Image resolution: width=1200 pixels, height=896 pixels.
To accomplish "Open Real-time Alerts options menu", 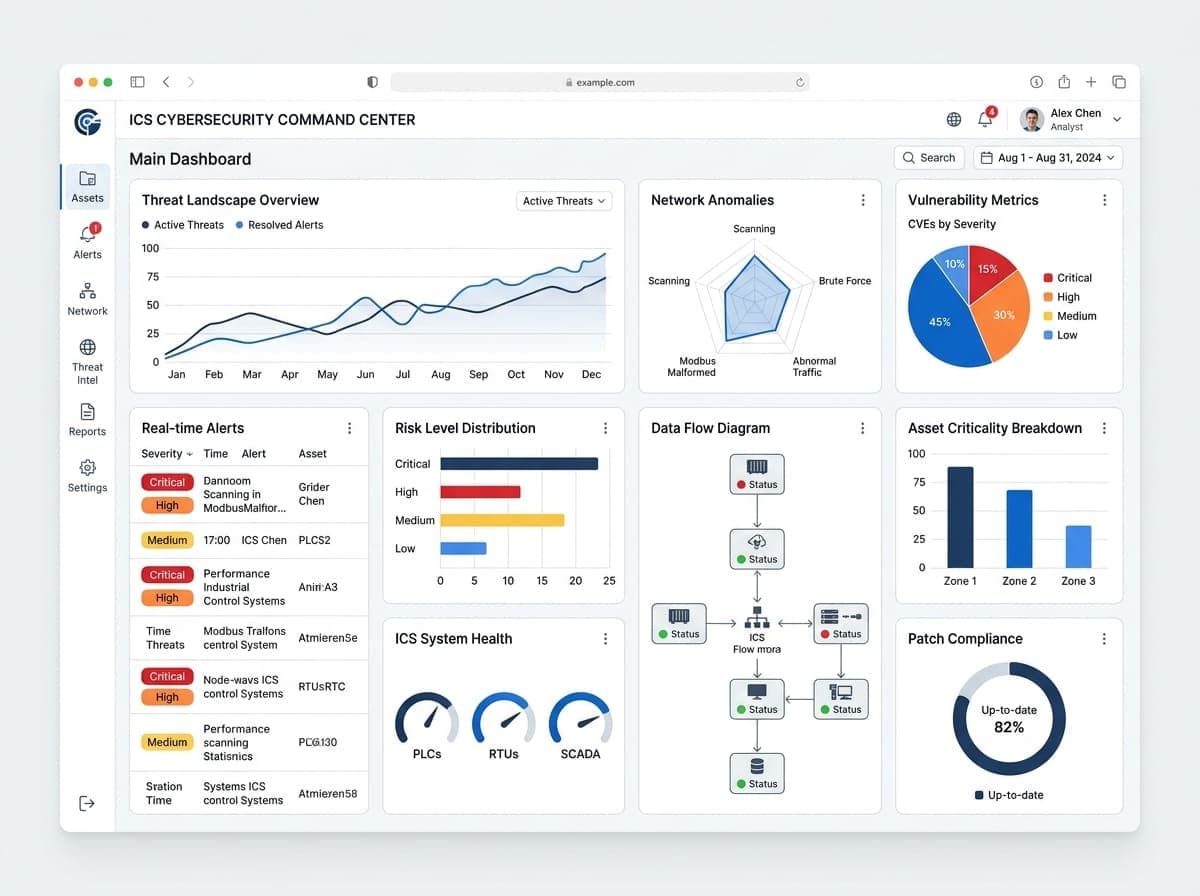I will [349, 428].
